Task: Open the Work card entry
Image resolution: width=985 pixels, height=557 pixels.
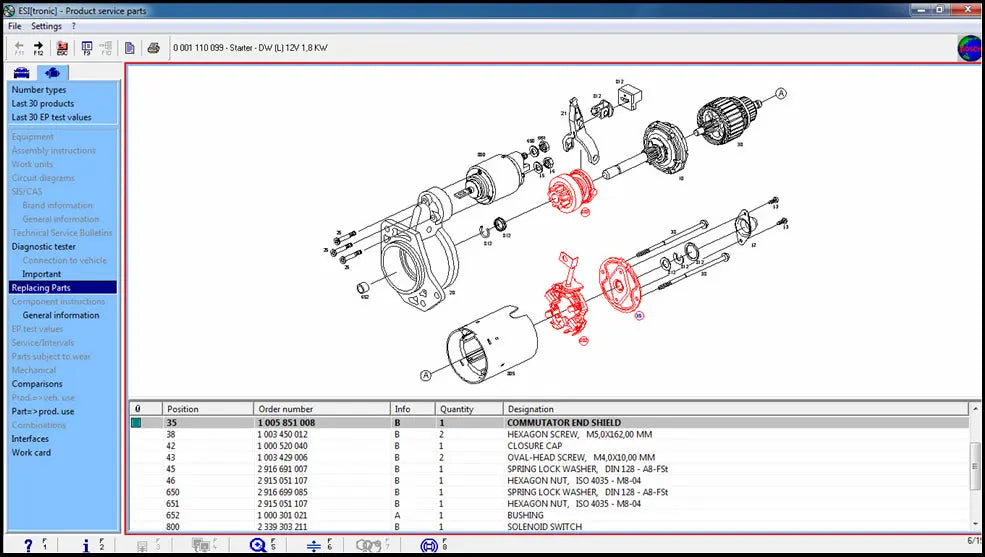Action: 31,452
